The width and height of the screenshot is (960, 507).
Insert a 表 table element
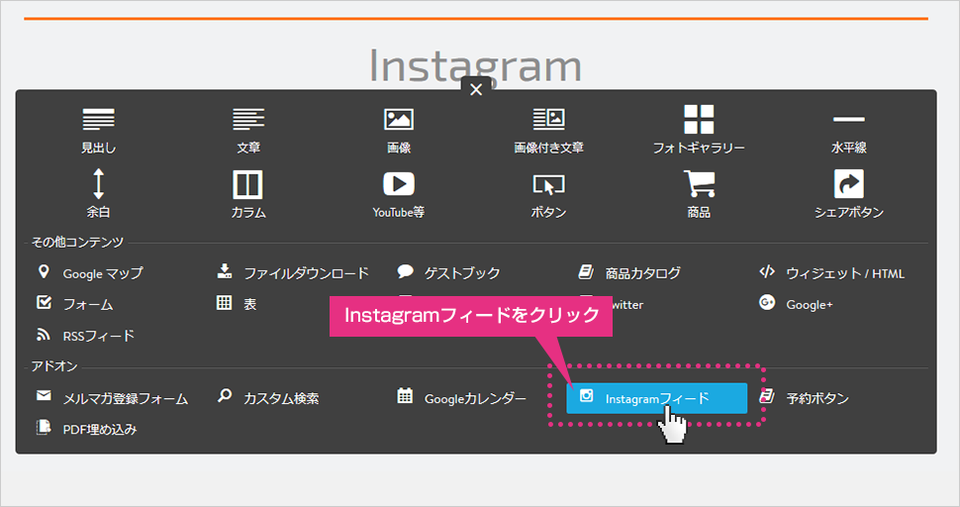click(x=236, y=304)
